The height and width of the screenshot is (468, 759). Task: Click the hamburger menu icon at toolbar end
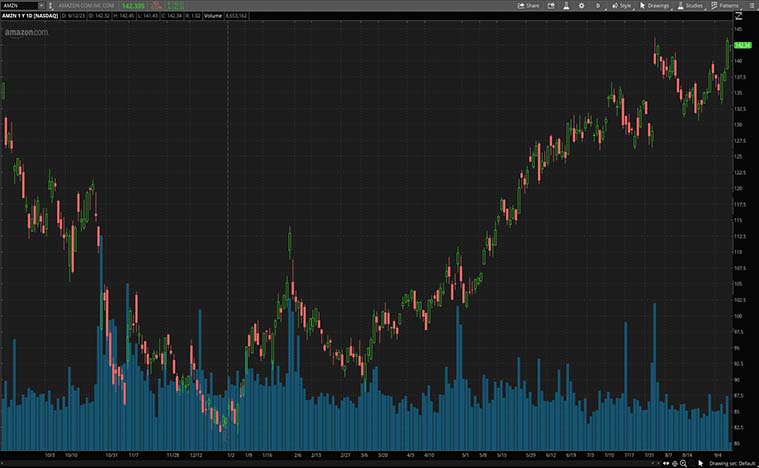751,5
